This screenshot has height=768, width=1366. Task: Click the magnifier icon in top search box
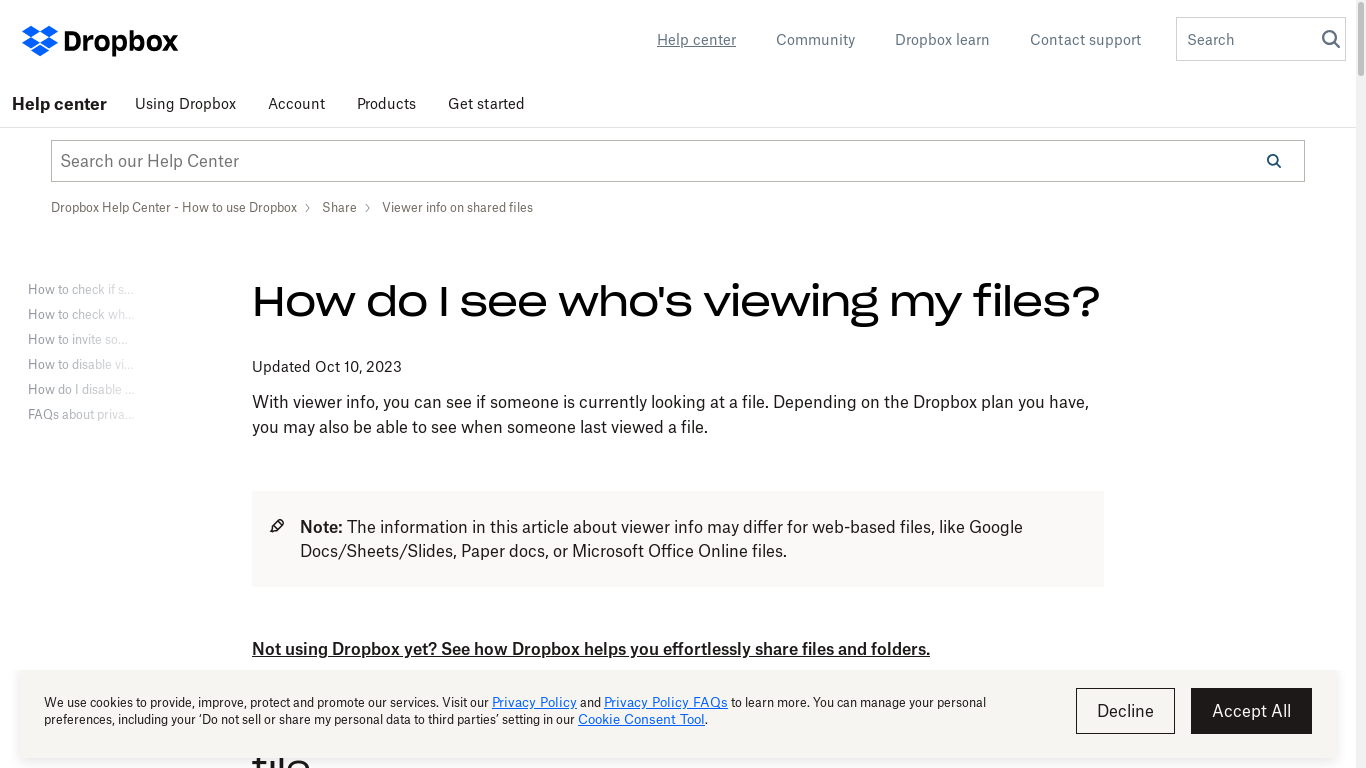point(1330,39)
